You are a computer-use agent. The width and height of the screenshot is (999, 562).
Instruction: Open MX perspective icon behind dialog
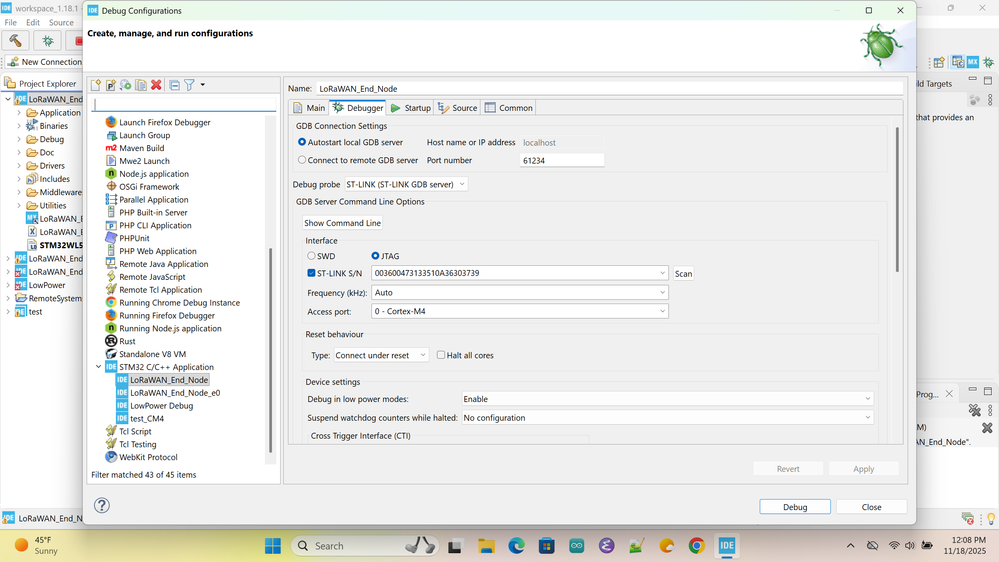(972, 62)
